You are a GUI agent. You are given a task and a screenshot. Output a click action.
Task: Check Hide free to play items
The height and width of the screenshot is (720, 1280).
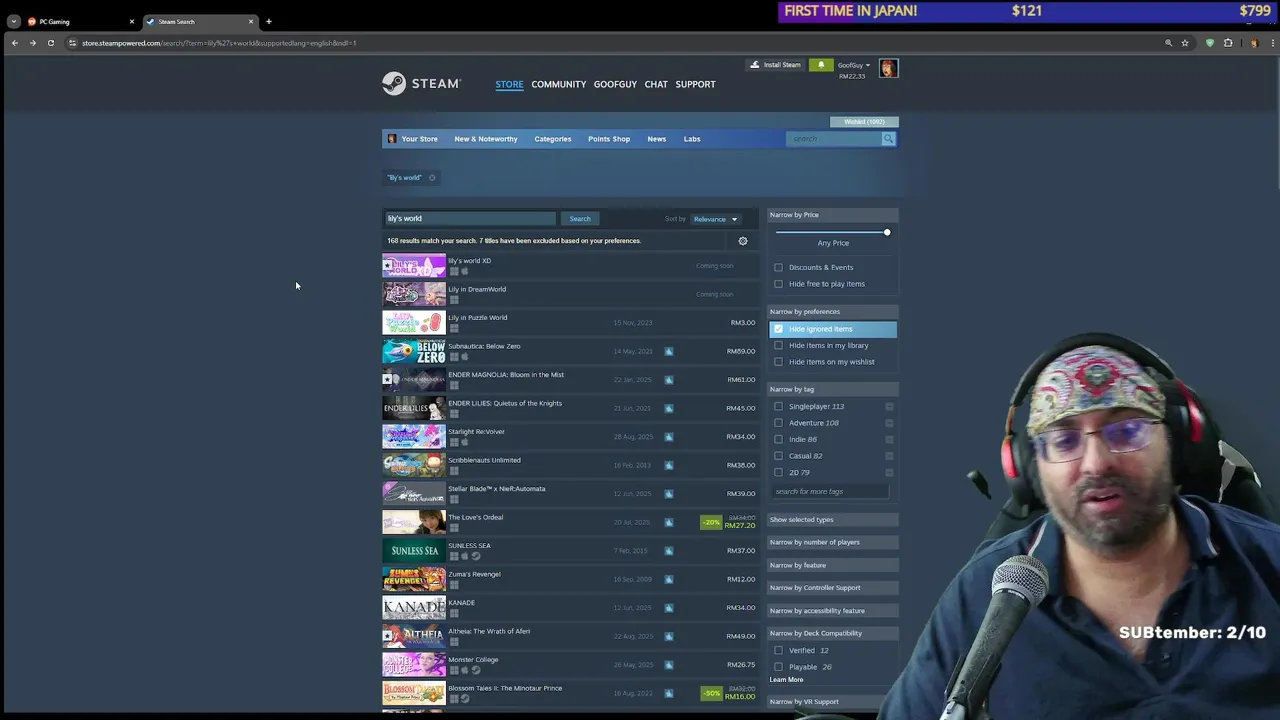tap(779, 284)
